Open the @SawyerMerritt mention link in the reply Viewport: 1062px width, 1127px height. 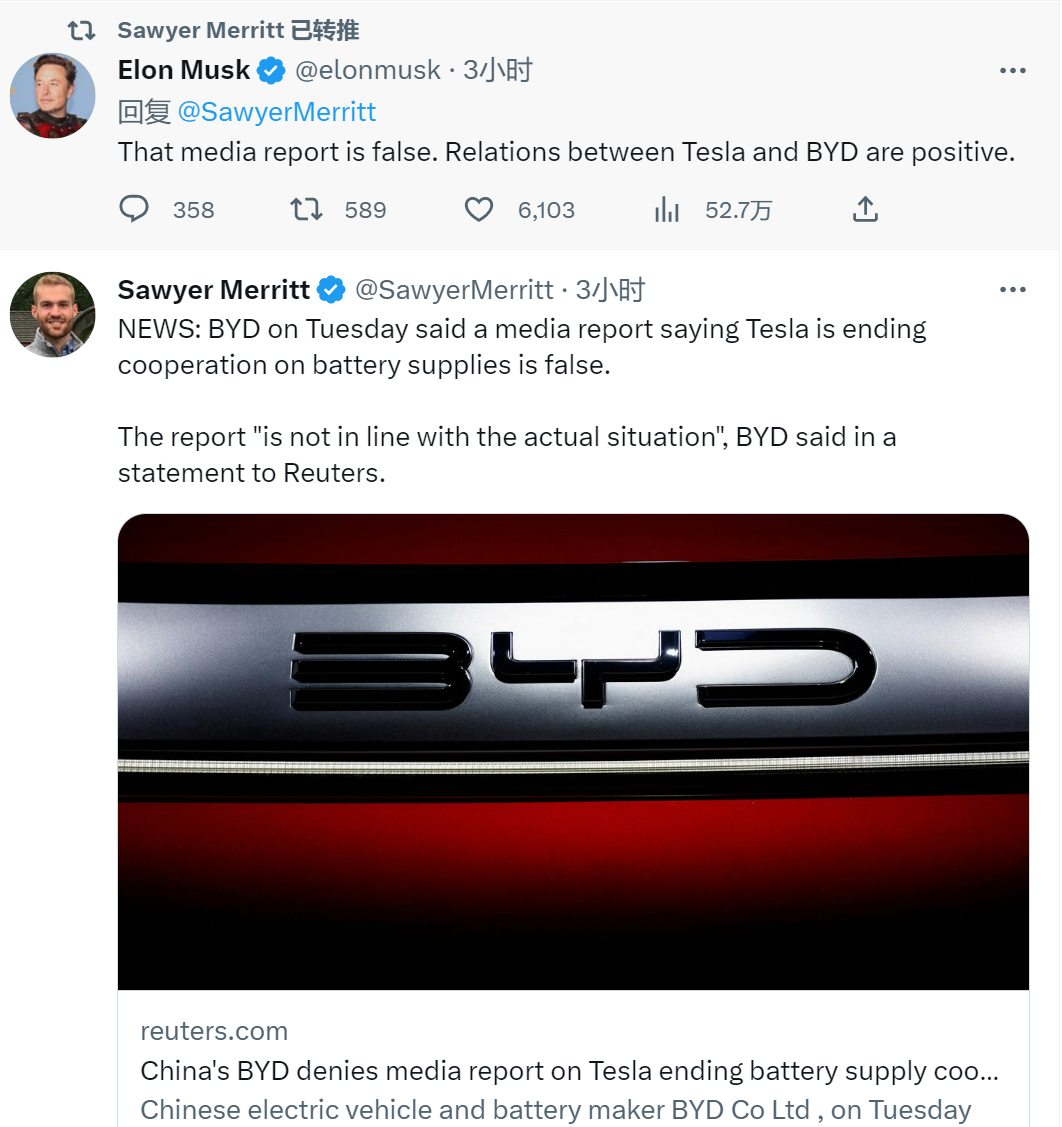277,112
